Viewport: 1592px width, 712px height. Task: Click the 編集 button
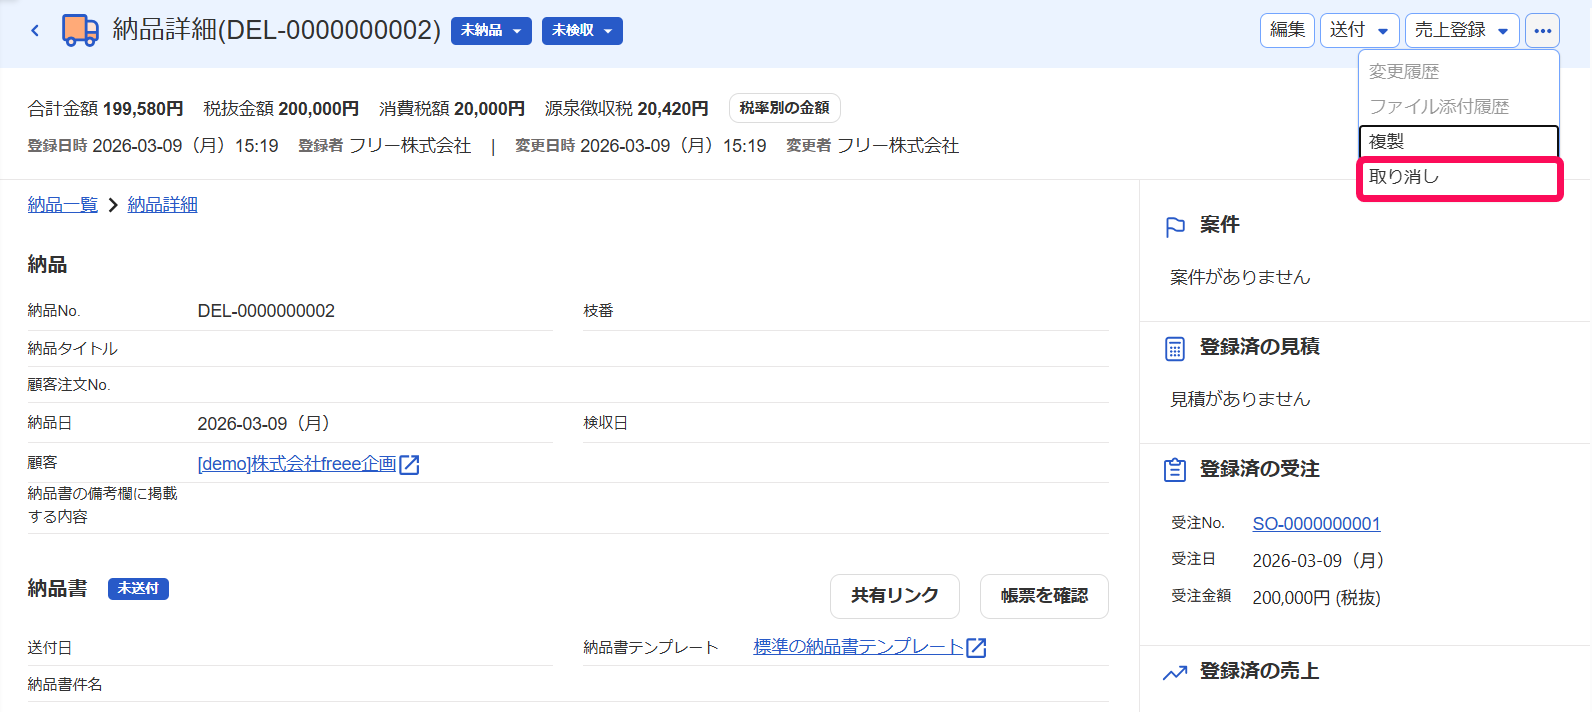(1287, 31)
